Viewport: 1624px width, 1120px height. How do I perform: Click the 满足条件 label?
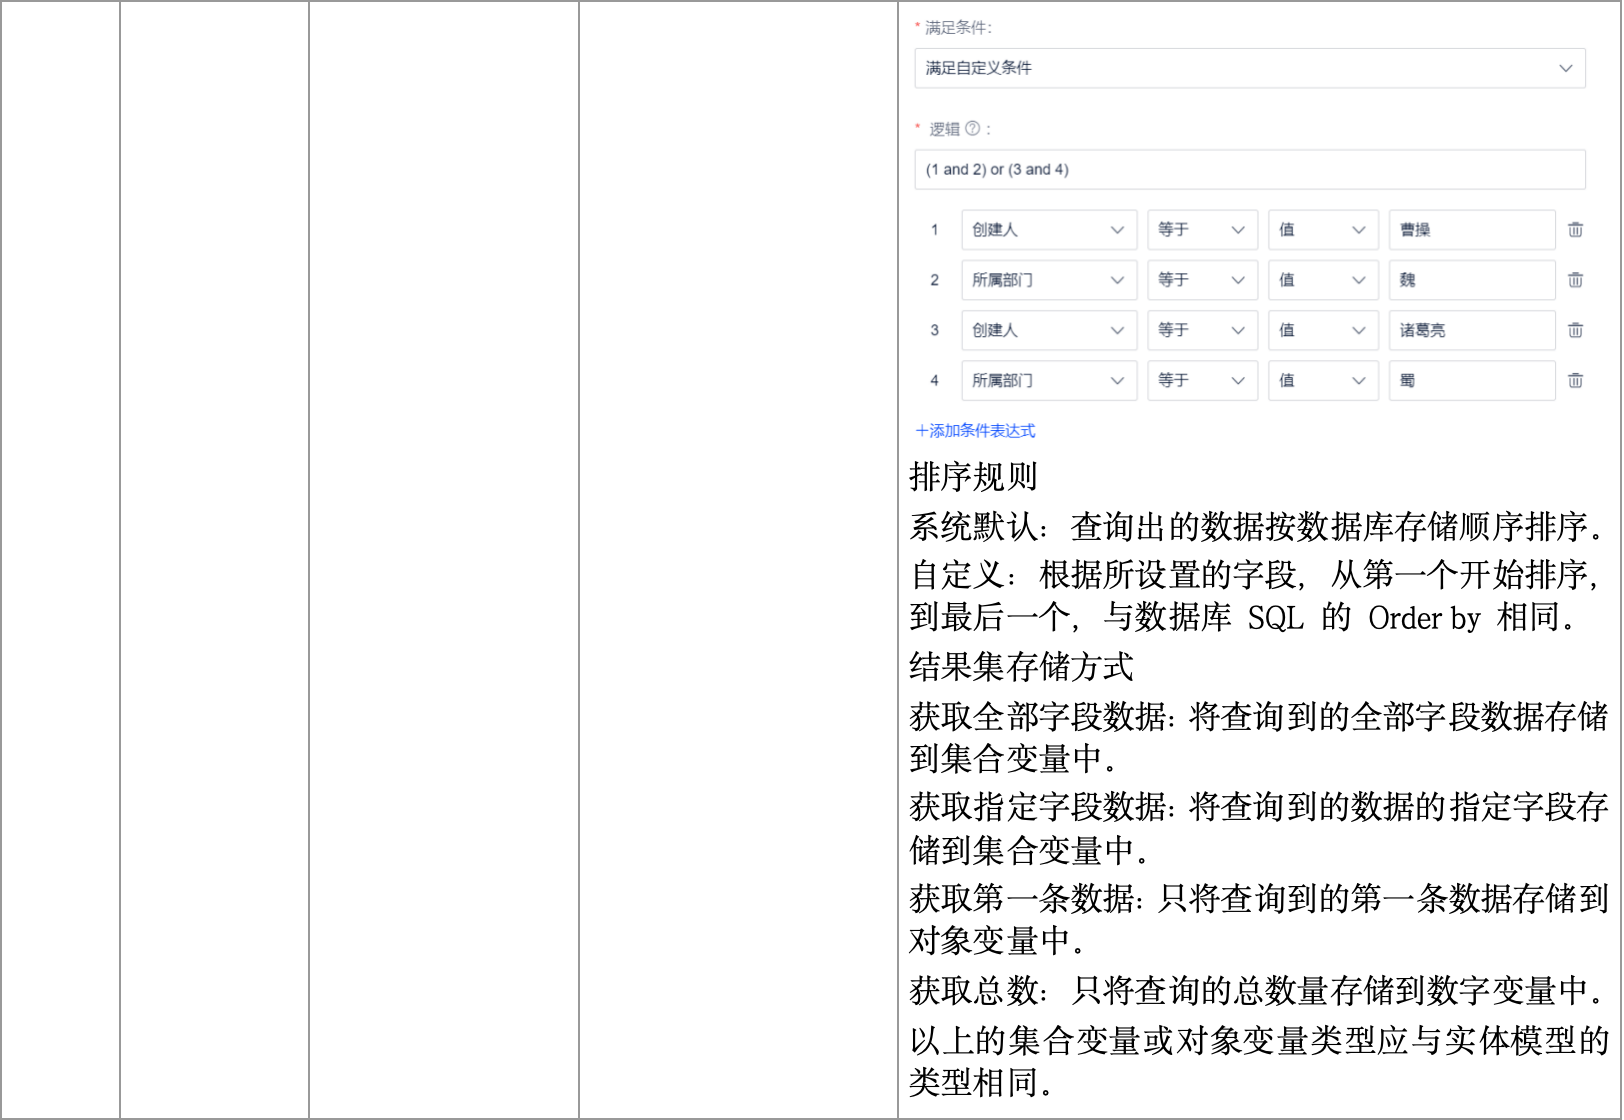pos(957,28)
